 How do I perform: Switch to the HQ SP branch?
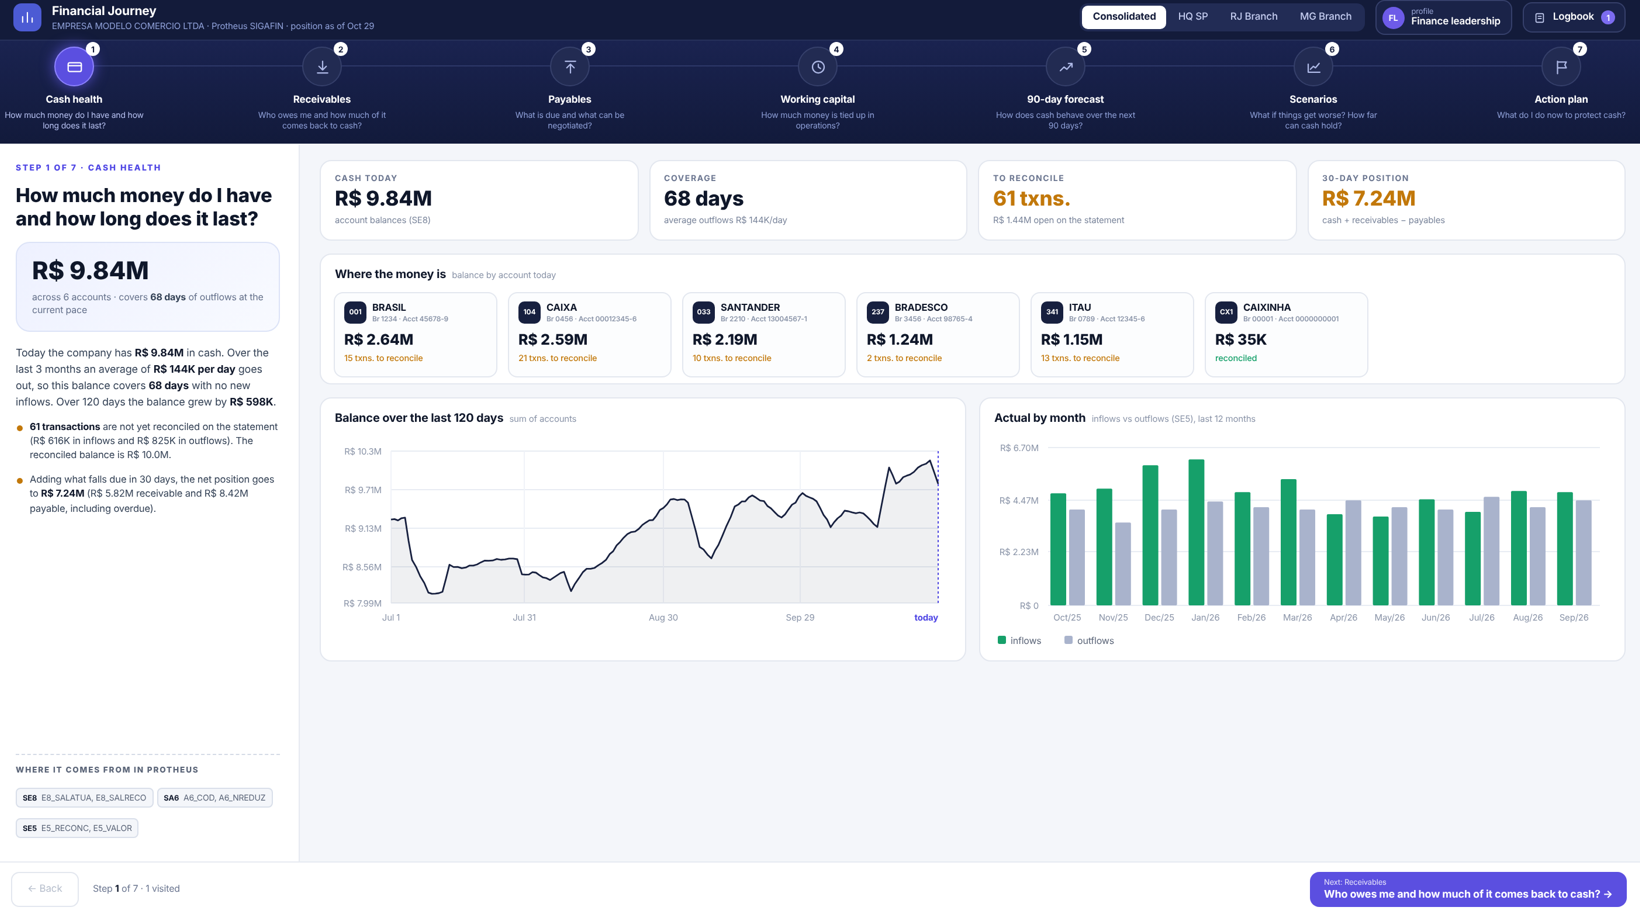pyautogui.click(x=1193, y=17)
